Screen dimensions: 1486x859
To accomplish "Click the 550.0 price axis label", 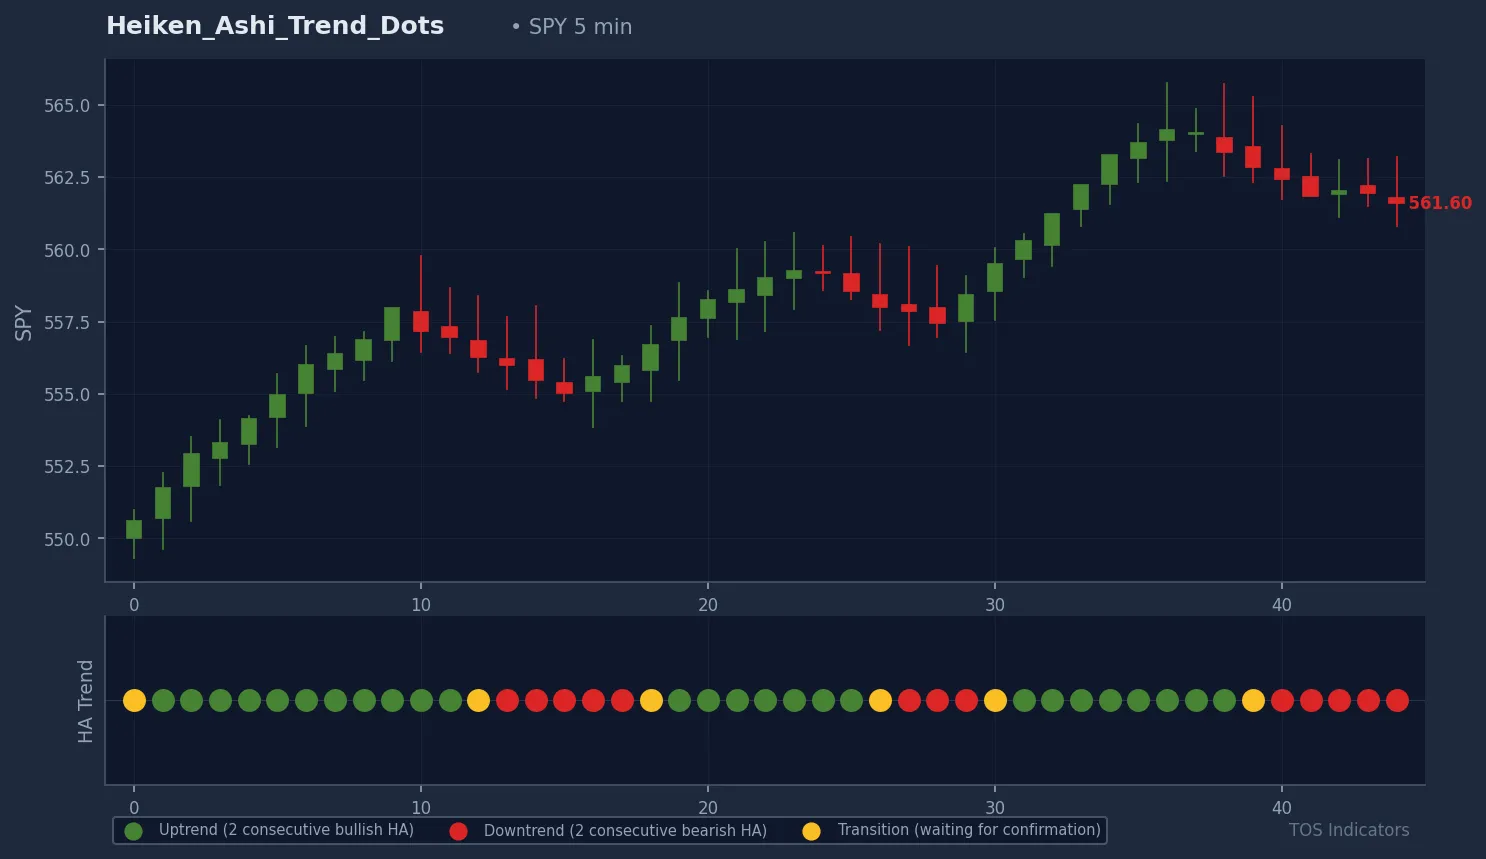I will [67, 539].
